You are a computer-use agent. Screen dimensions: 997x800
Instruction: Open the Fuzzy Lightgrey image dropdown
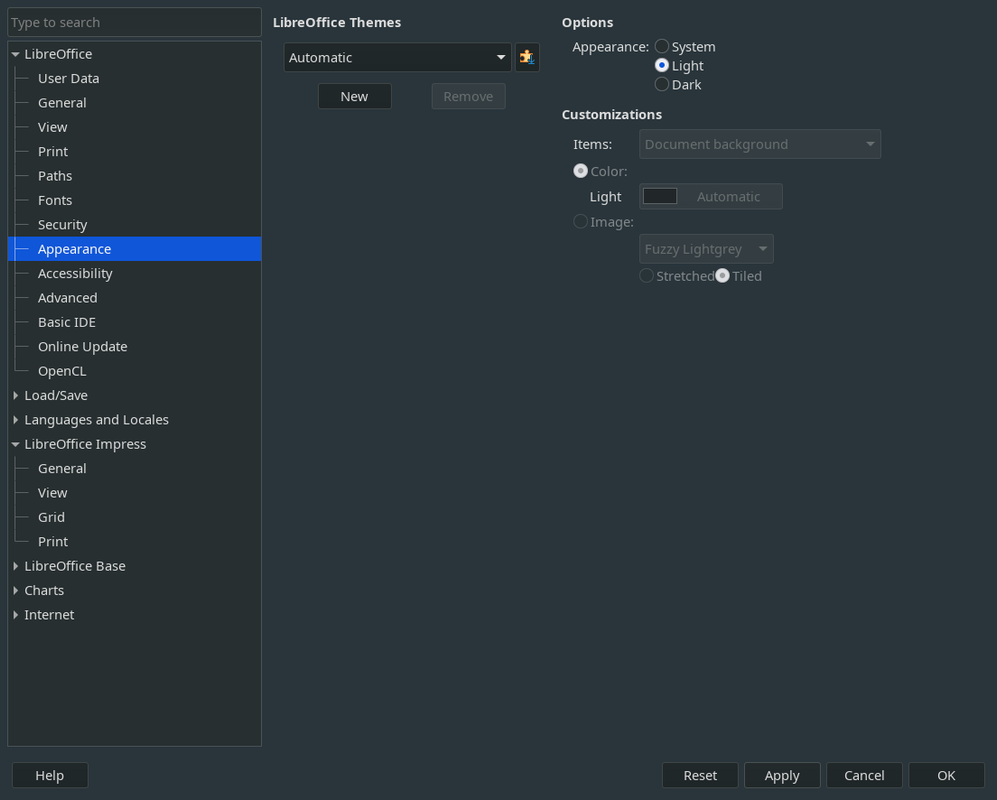[706, 249]
